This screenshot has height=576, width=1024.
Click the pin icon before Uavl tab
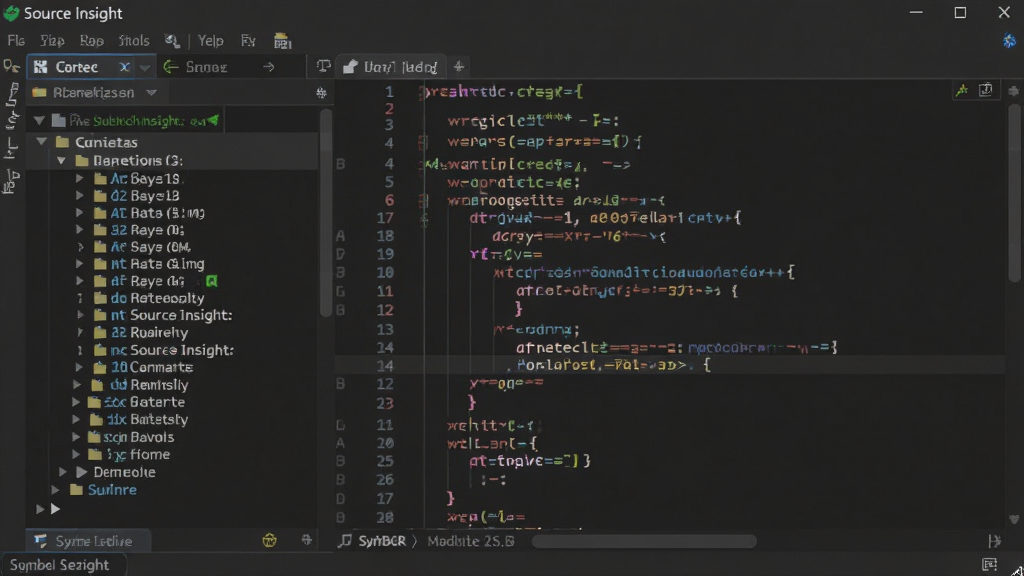323,67
